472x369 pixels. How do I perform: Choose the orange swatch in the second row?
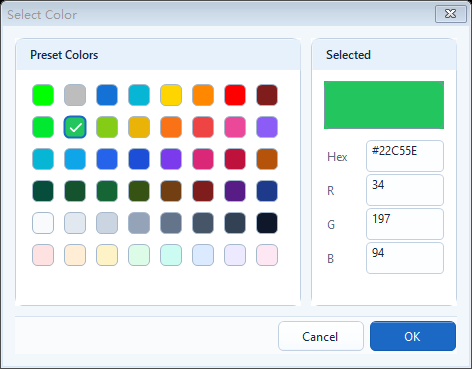click(171, 127)
